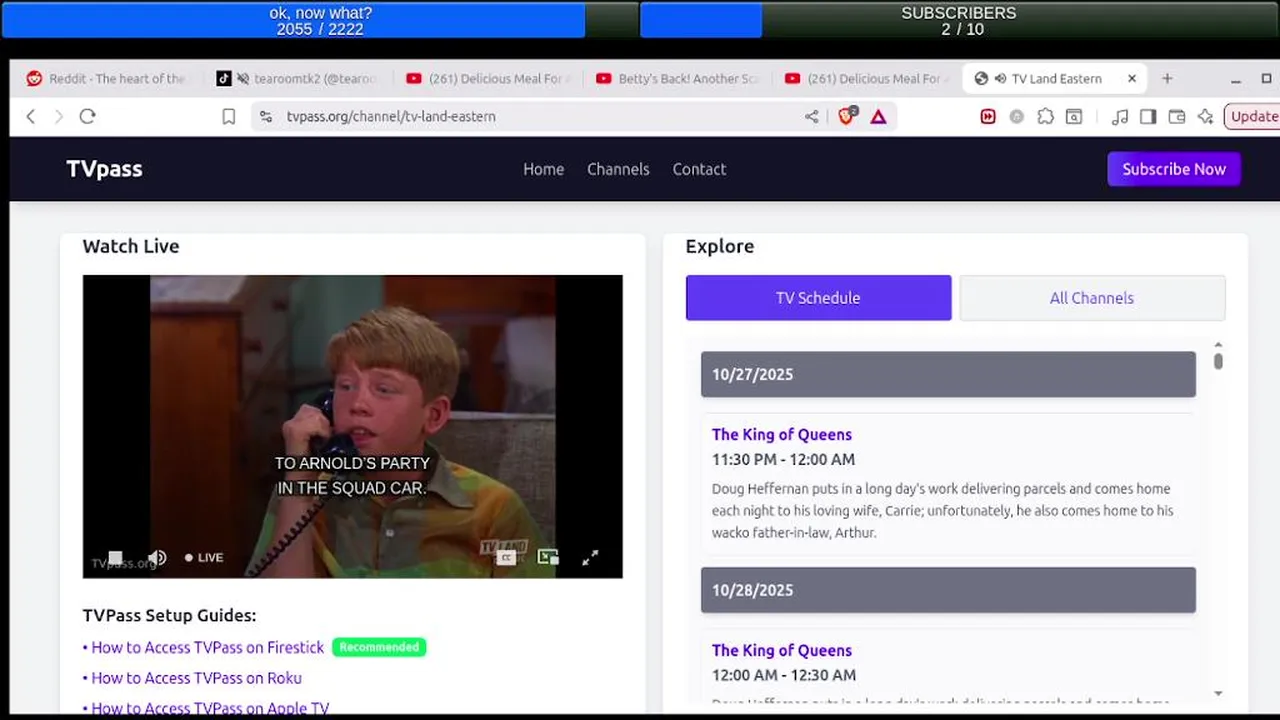
Task: Click the gray round extension icon
Action: (1016, 116)
